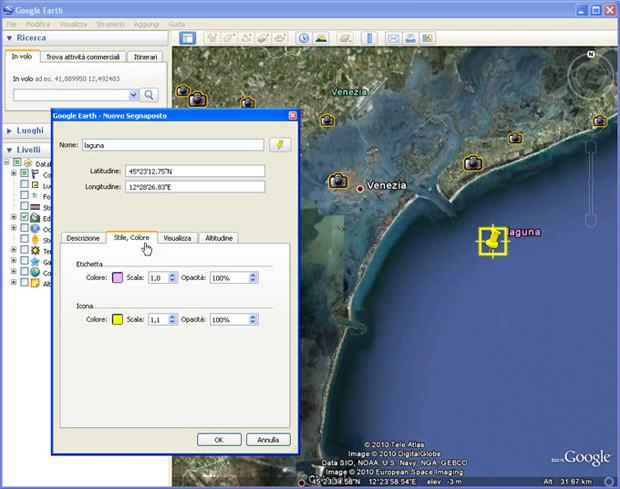Image resolution: width=620 pixels, height=489 pixels.
Task: Click the add path toolbar icon
Action: tap(246, 38)
